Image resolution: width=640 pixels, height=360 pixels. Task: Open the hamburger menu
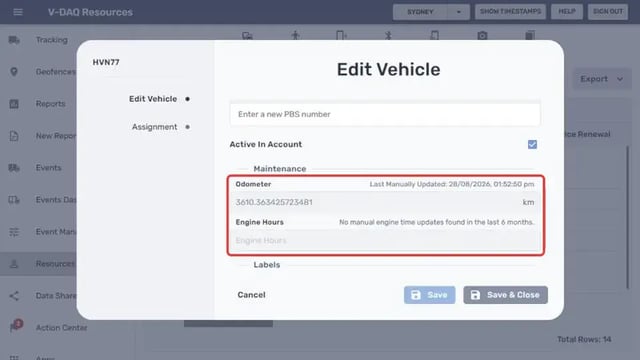[x=18, y=12]
